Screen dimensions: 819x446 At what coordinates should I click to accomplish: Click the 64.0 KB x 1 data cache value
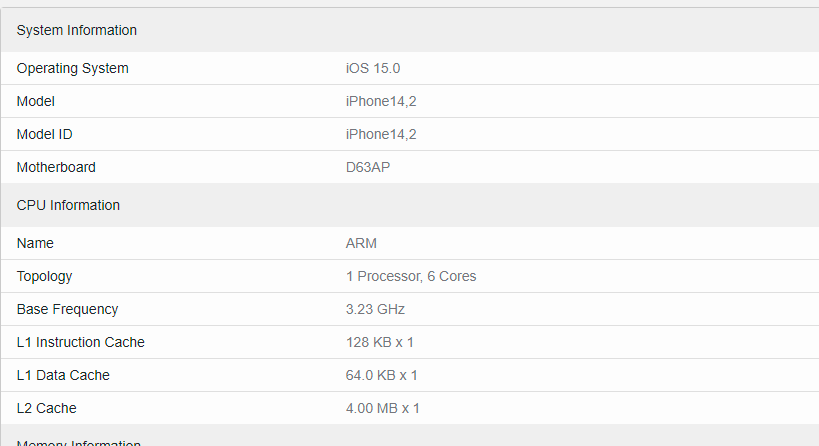pyautogui.click(x=381, y=375)
